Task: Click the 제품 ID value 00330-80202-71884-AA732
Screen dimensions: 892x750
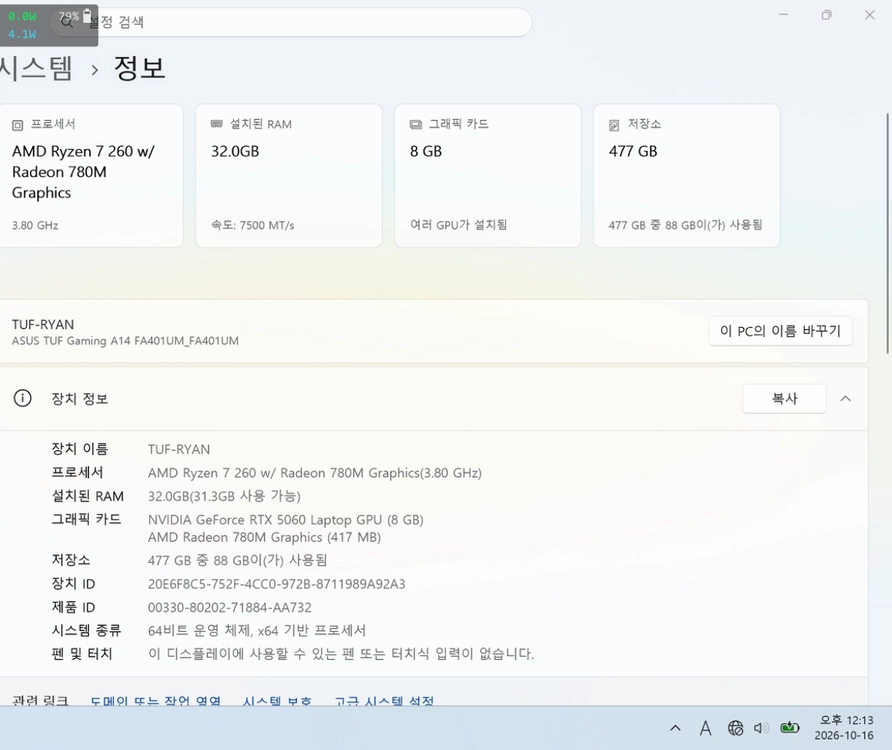Action: click(230, 607)
